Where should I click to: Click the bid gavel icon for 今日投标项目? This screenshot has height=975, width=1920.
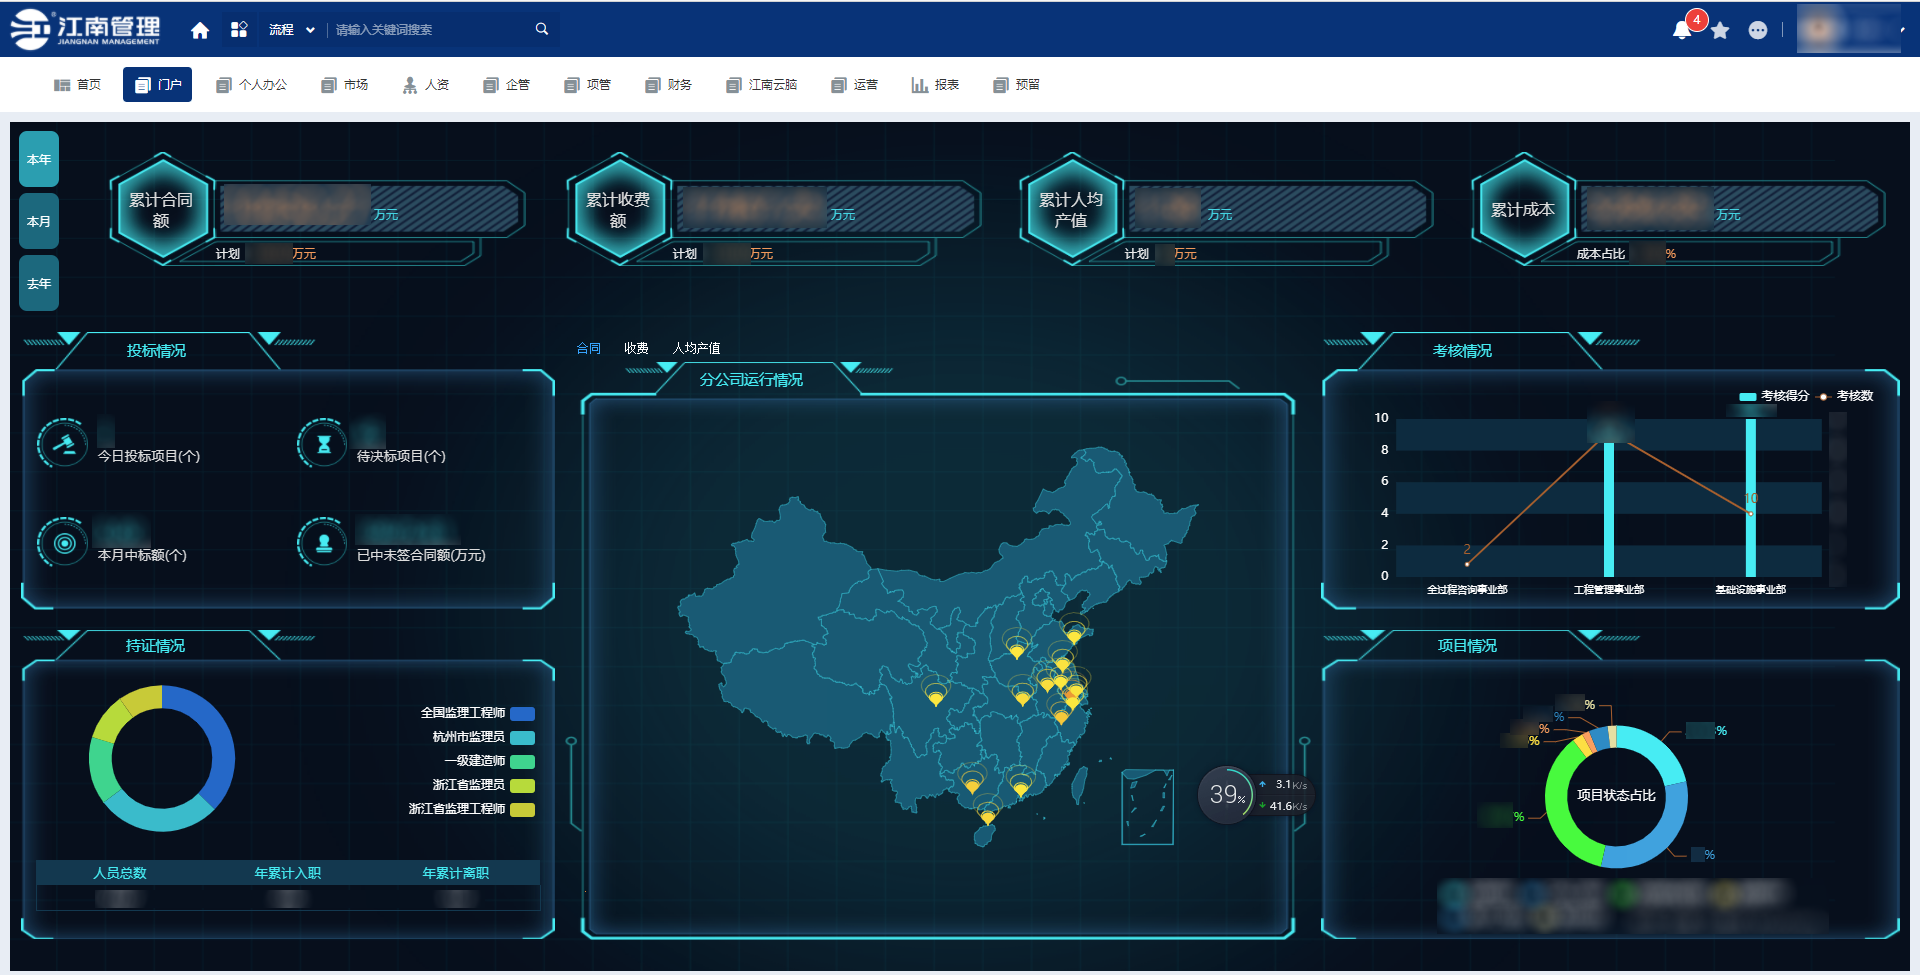tap(63, 443)
